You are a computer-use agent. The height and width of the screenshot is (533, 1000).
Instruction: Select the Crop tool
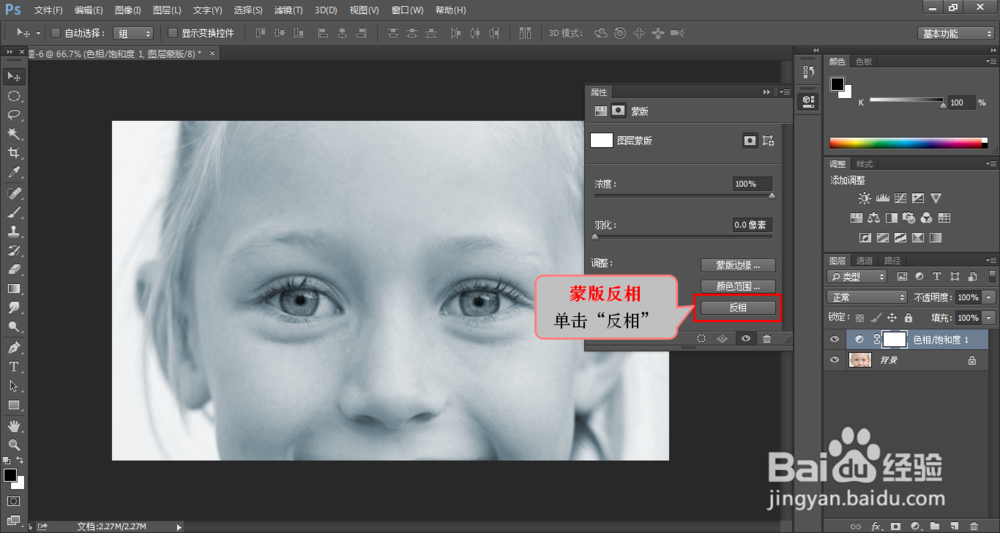click(14, 153)
